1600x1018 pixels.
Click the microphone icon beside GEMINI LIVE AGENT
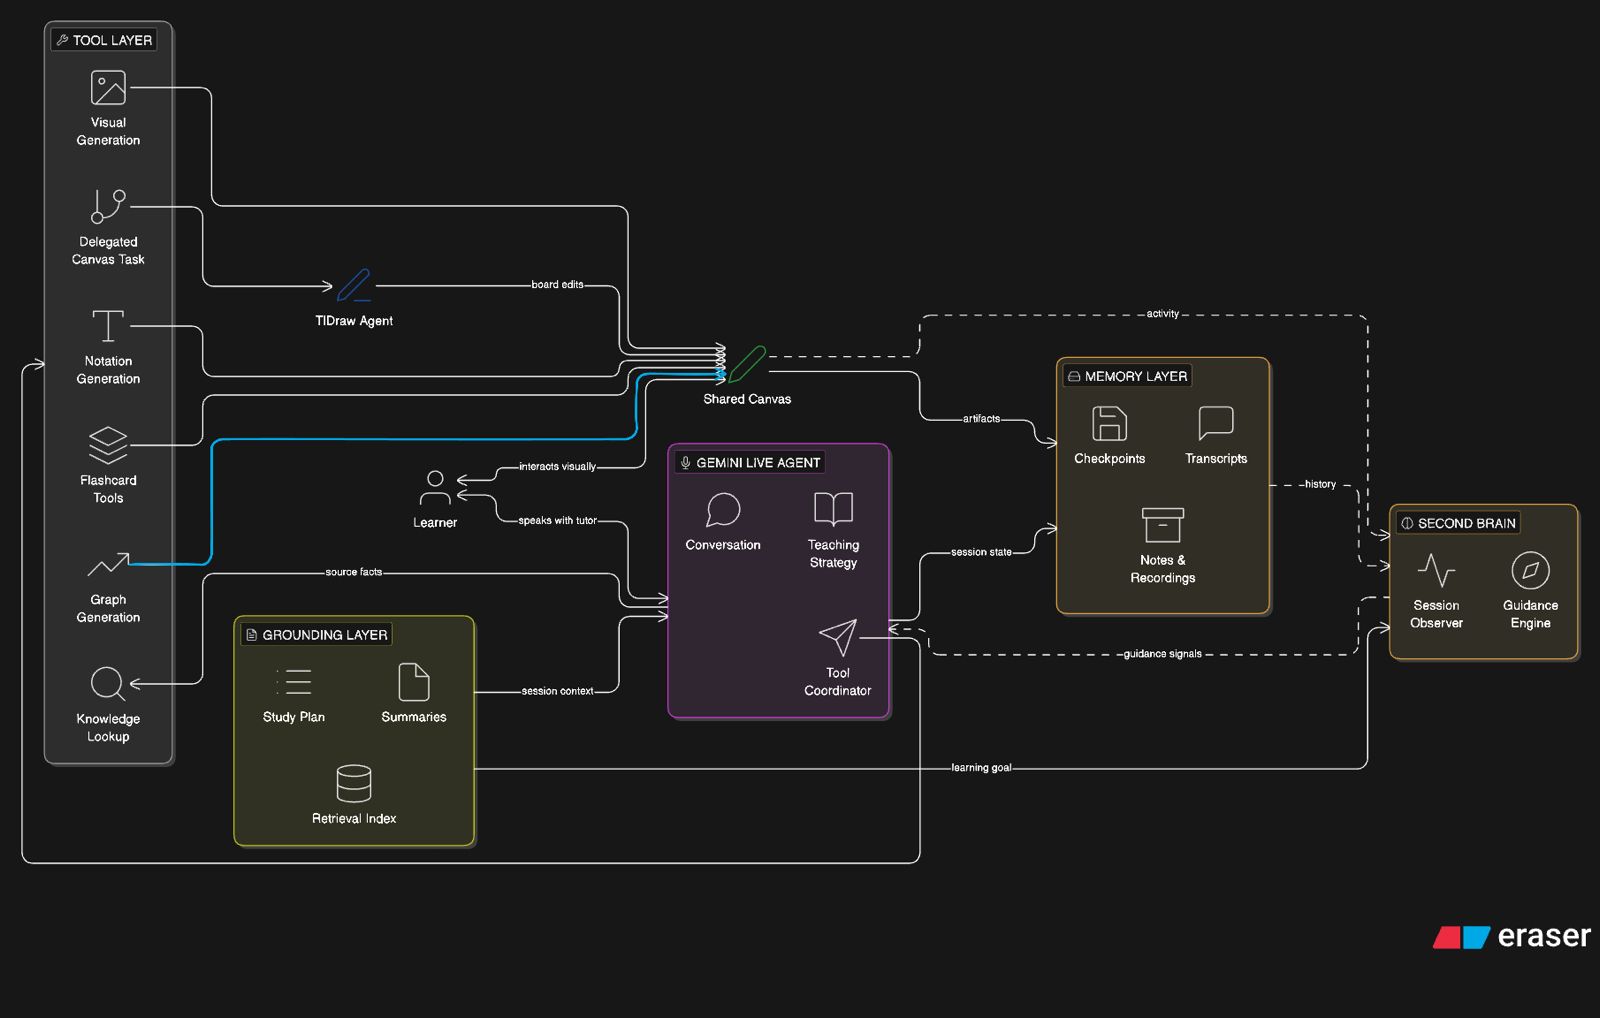tap(685, 462)
